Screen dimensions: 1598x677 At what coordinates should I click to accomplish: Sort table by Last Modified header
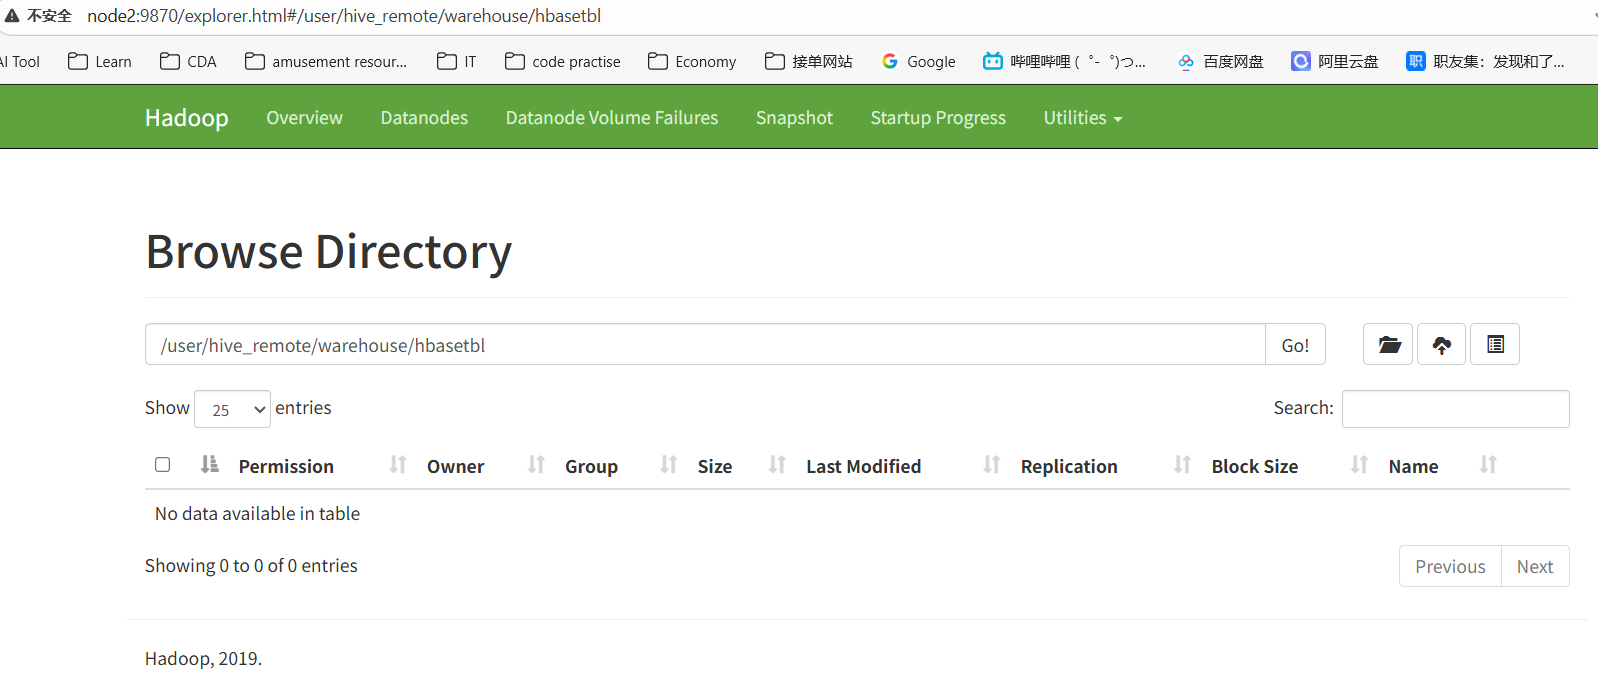click(863, 466)
